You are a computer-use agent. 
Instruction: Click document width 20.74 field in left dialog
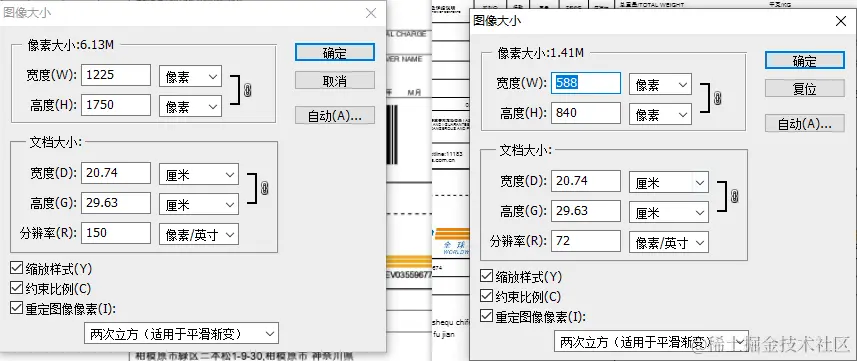coord(116,173)
